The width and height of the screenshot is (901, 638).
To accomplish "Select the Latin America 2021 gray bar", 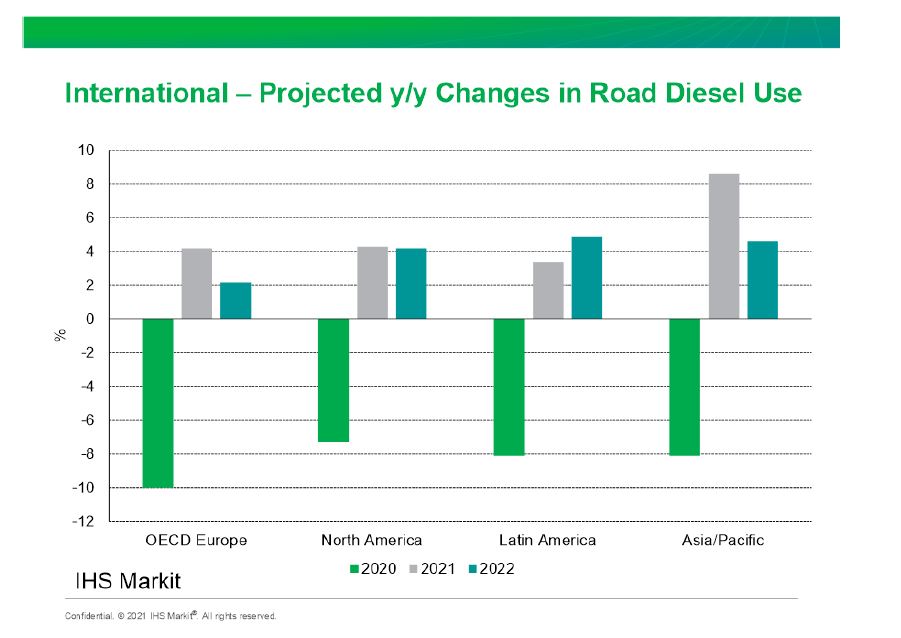I will pyautogui.click(x=548, y=290).
